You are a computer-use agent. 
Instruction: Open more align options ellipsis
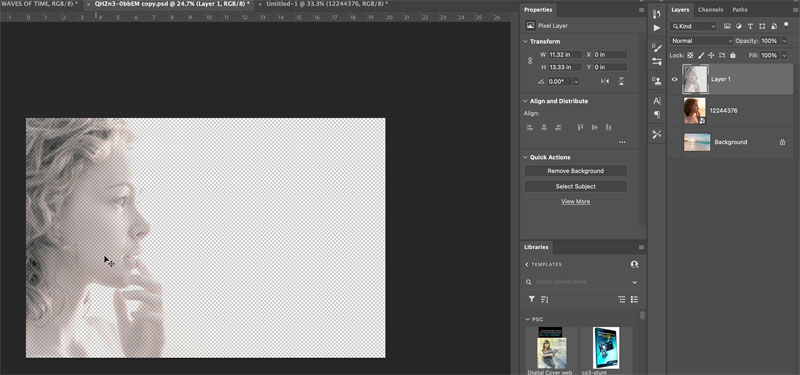(622, 142)
